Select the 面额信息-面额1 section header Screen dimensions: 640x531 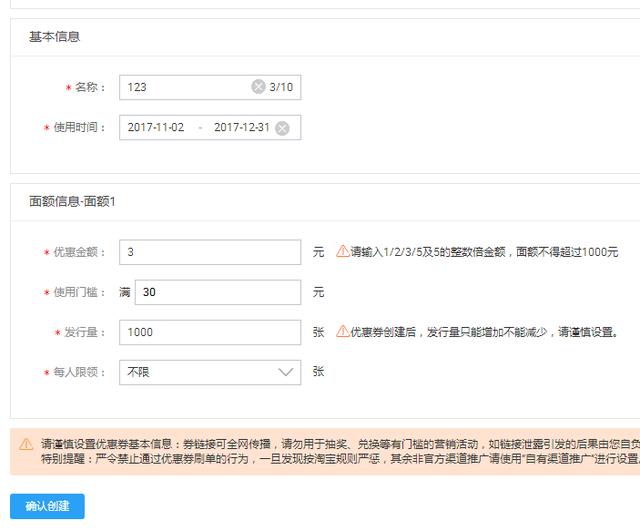pos(72,202)
